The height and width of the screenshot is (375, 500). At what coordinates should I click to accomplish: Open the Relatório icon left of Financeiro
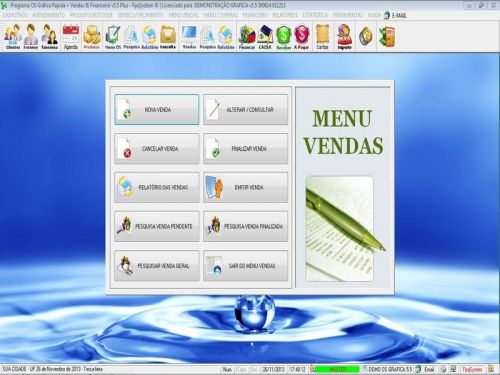[226, 37]
